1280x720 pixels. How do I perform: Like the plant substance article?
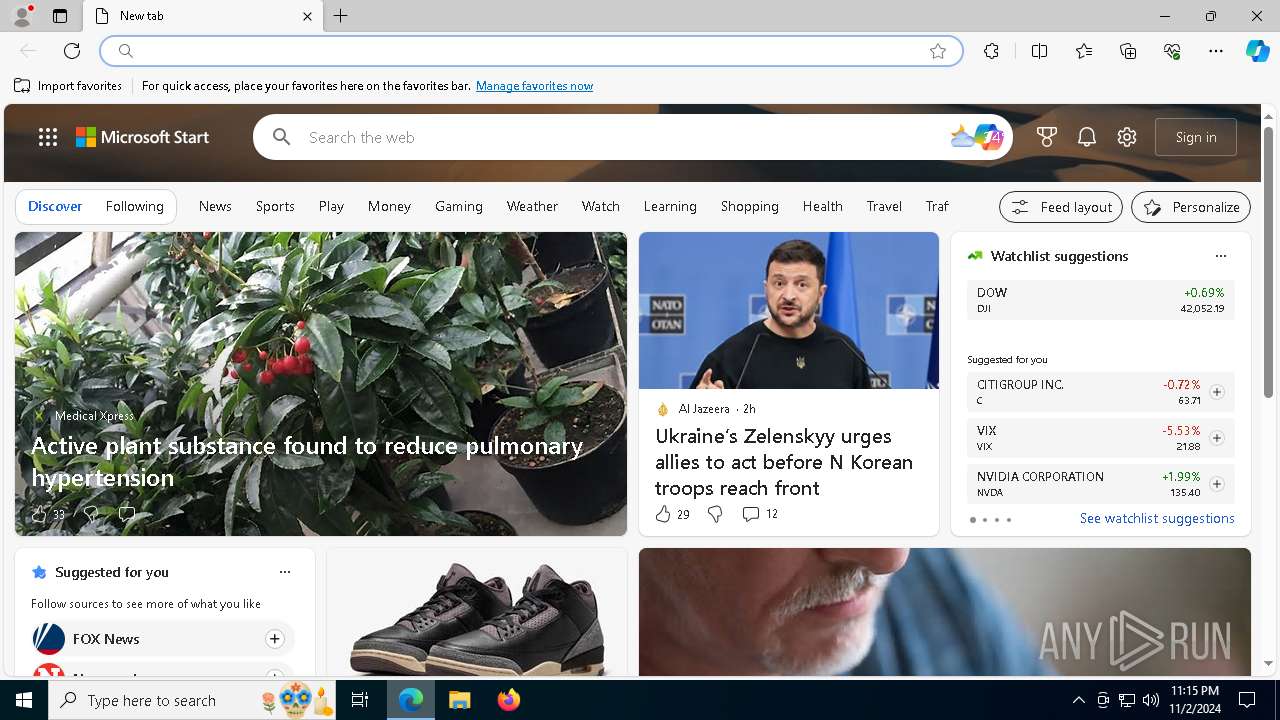click(47, 514)
